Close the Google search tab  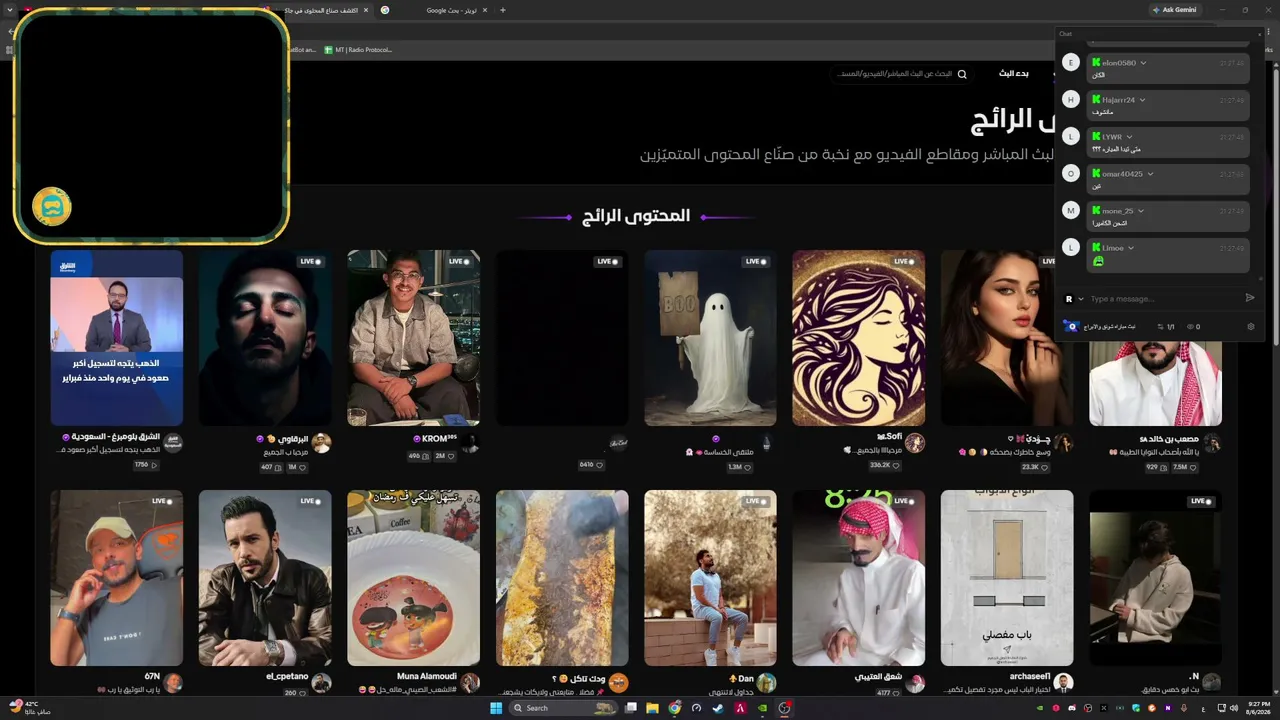coord(485,10)
